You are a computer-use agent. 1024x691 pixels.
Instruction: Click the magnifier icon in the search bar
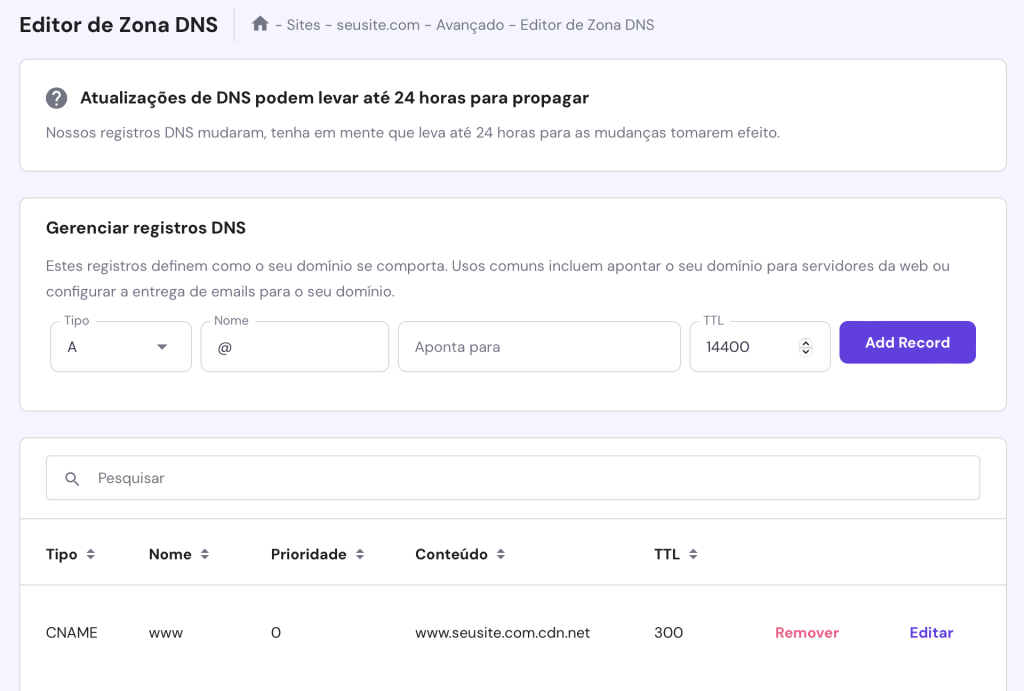[71, 478]
